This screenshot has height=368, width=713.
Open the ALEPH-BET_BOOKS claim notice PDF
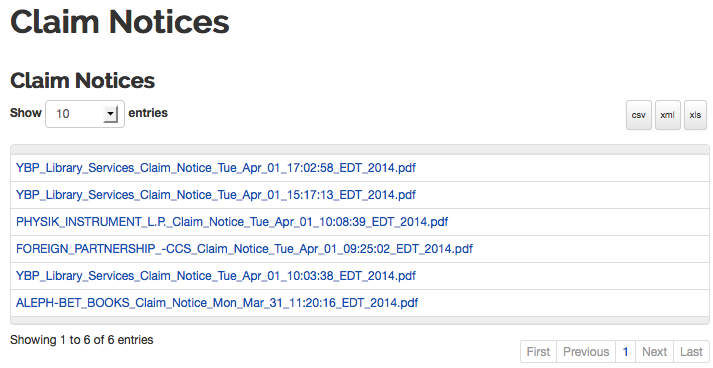(x=217, y=303)
